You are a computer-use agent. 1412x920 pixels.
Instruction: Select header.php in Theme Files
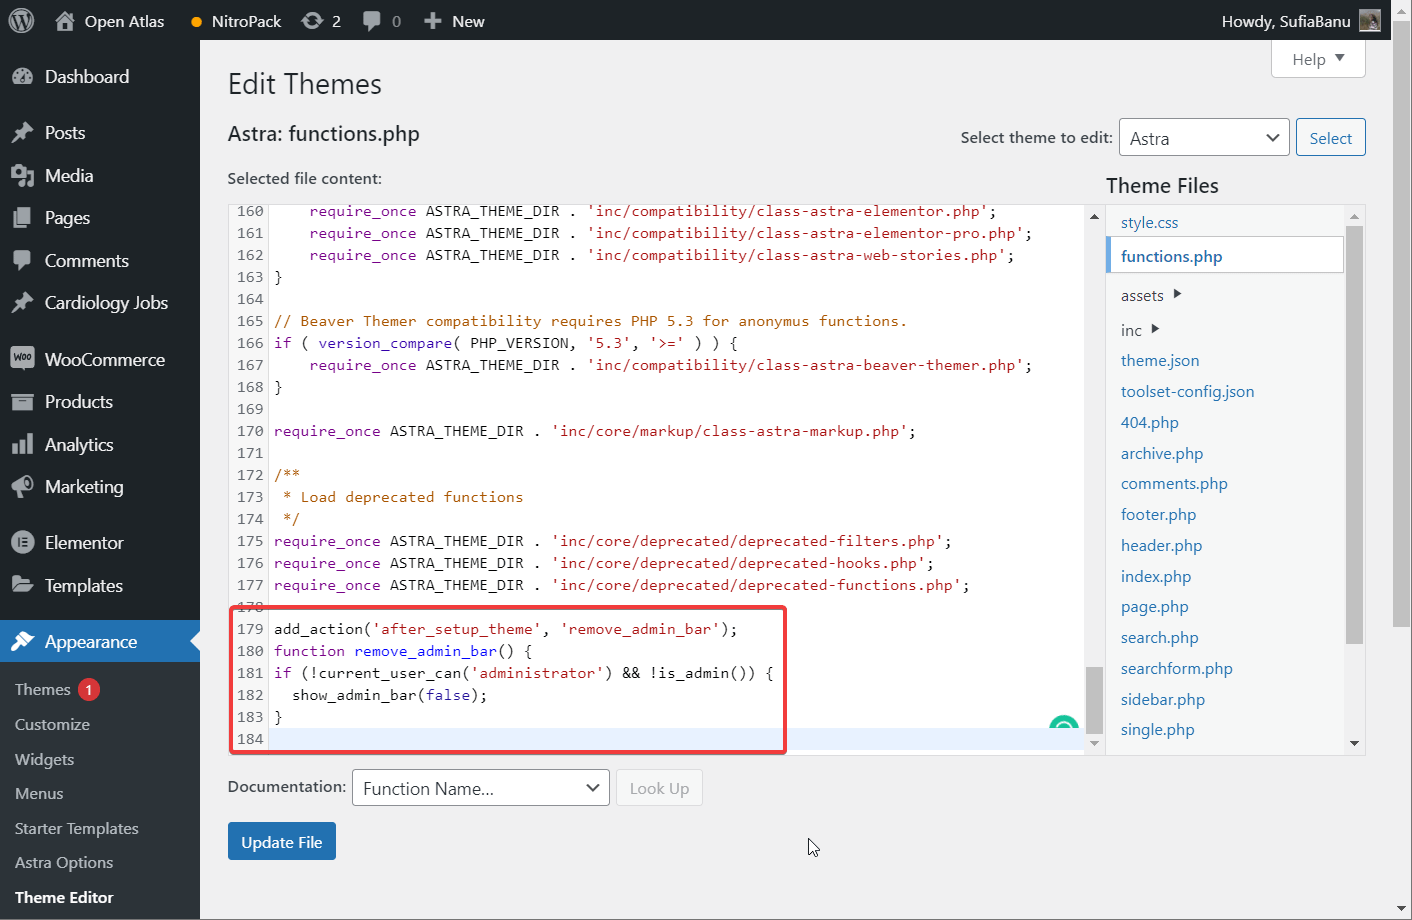pyautogui.click(x=1161, y=545)
